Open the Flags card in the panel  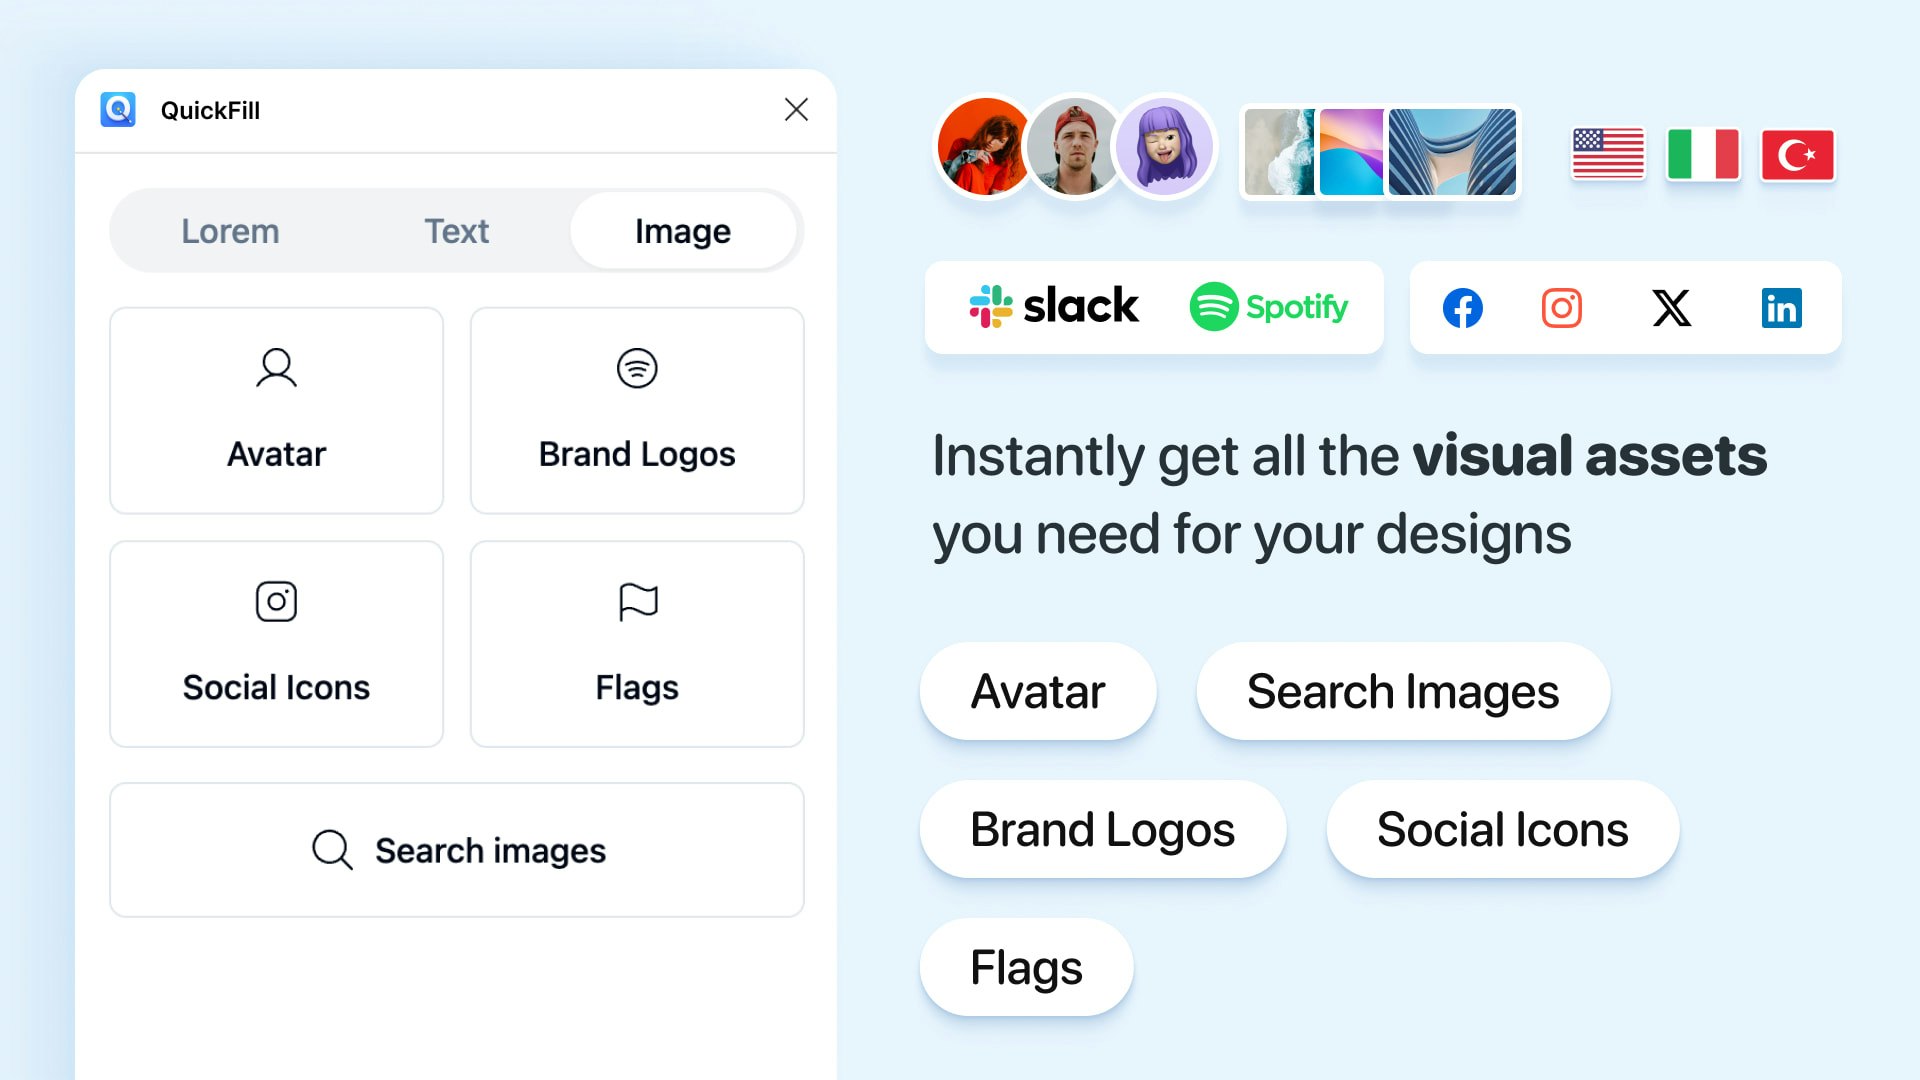637,644
